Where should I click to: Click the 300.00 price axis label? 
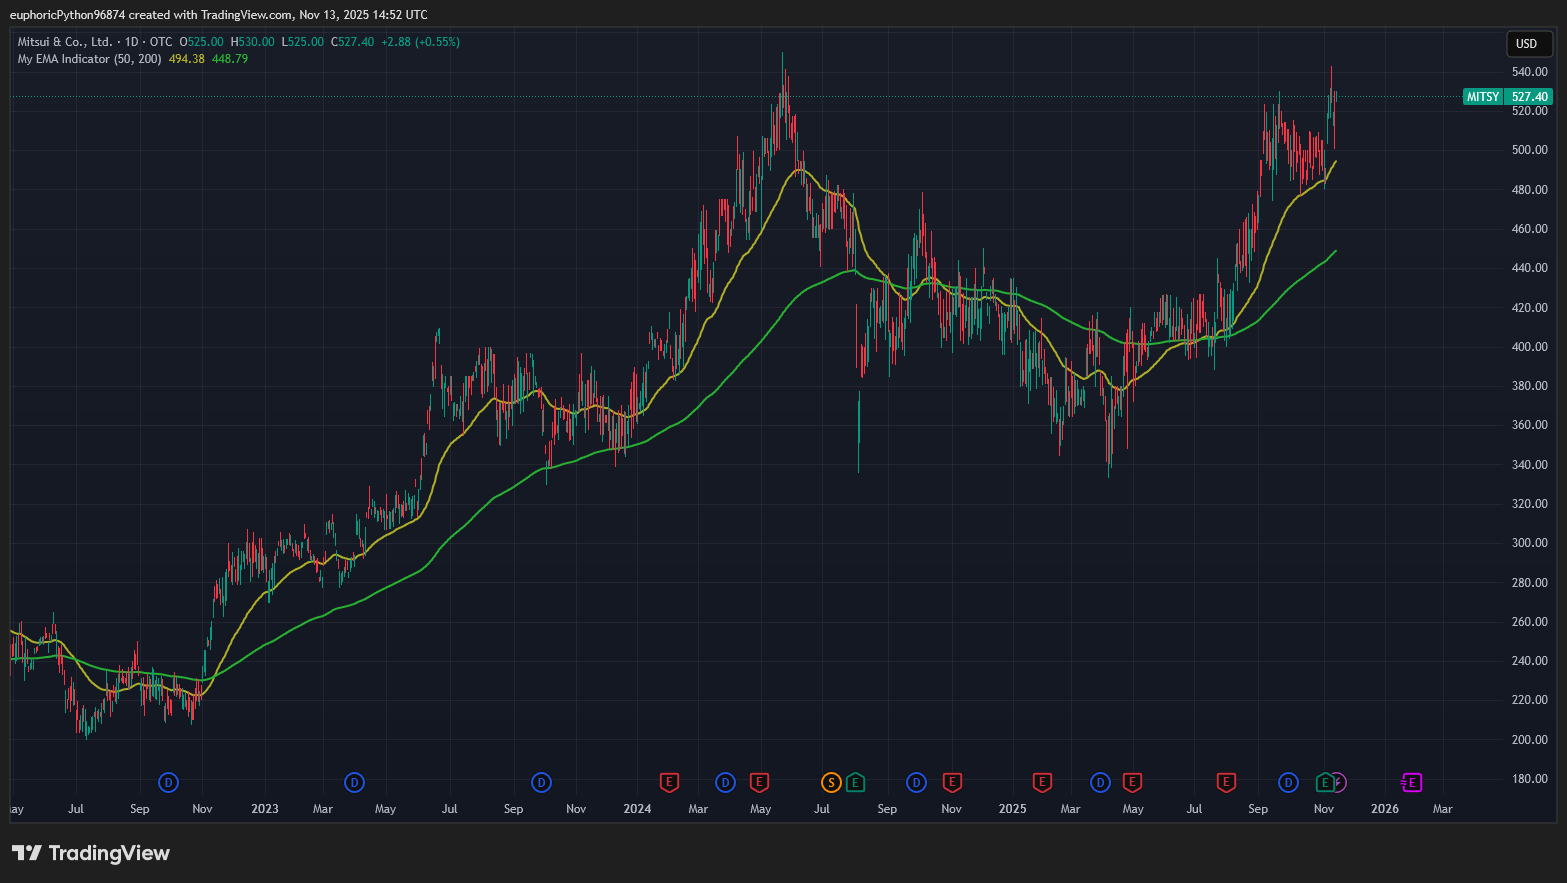point(1529,543)
